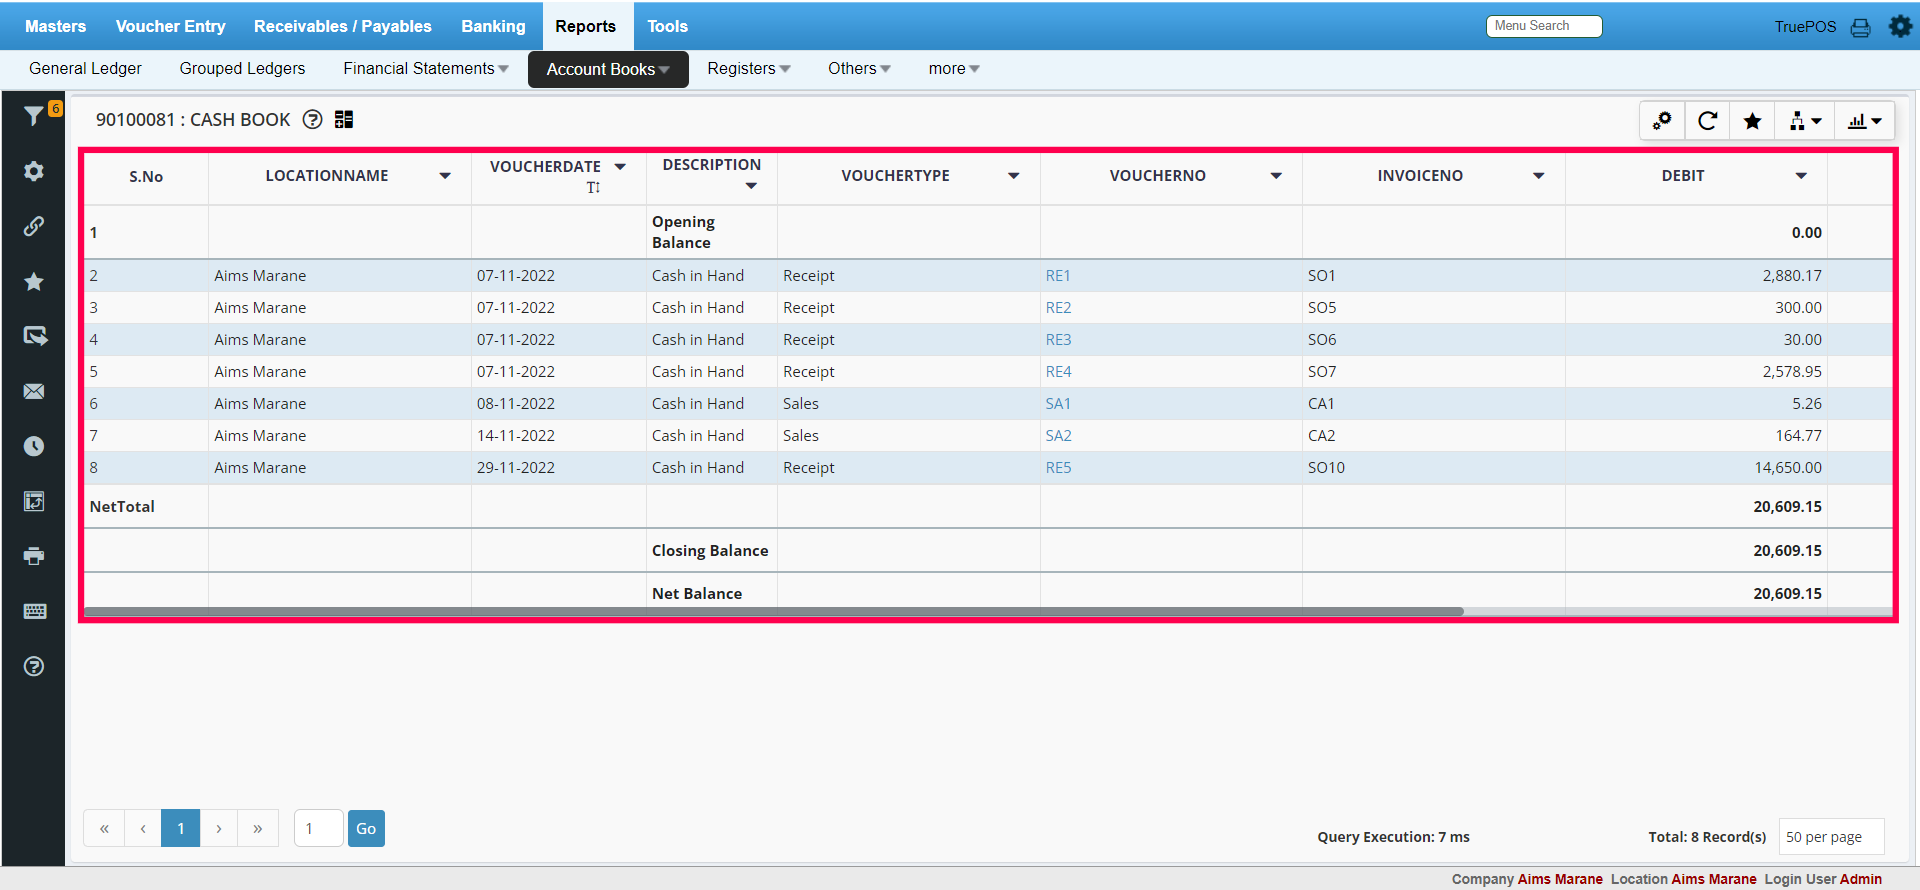Open the chart options dropdown button
Screen dimensions: 1920x890
(x=1864, y=121)
